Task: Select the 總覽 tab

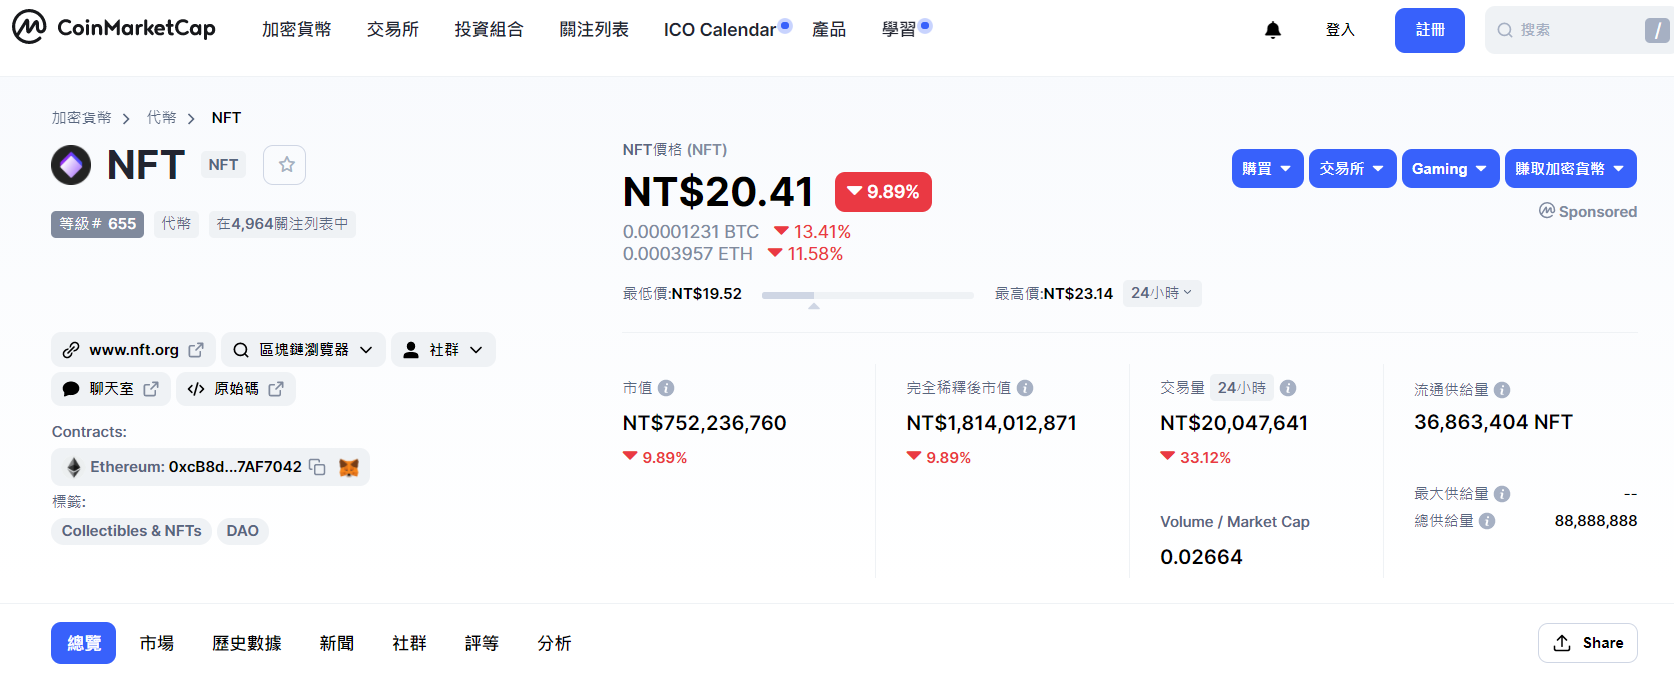Action: pyautogui.click(x=84, y=643)
